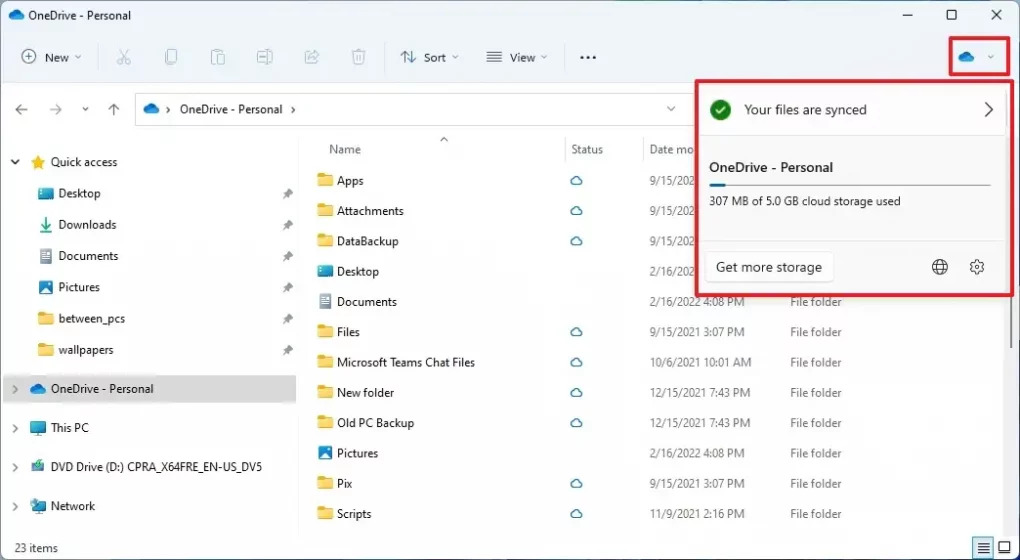Select the Pix folder
The height and width of the screenshot is (560, 1020).
(345, 483)
